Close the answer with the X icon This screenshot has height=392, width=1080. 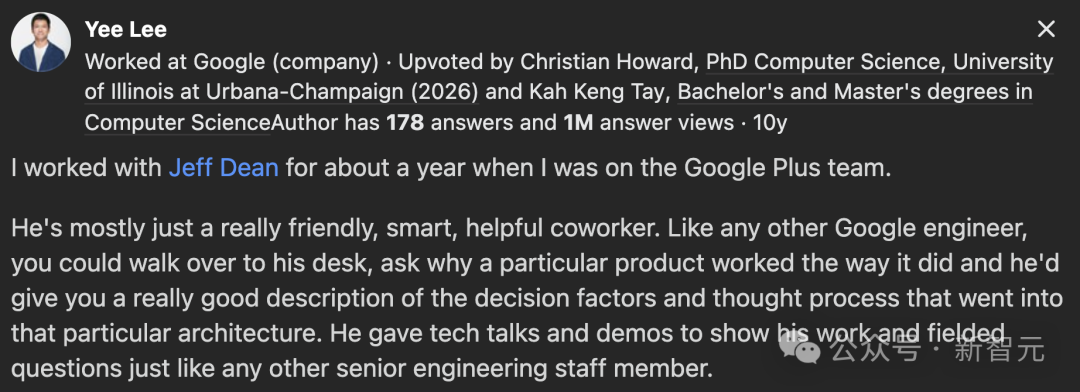1046,29
